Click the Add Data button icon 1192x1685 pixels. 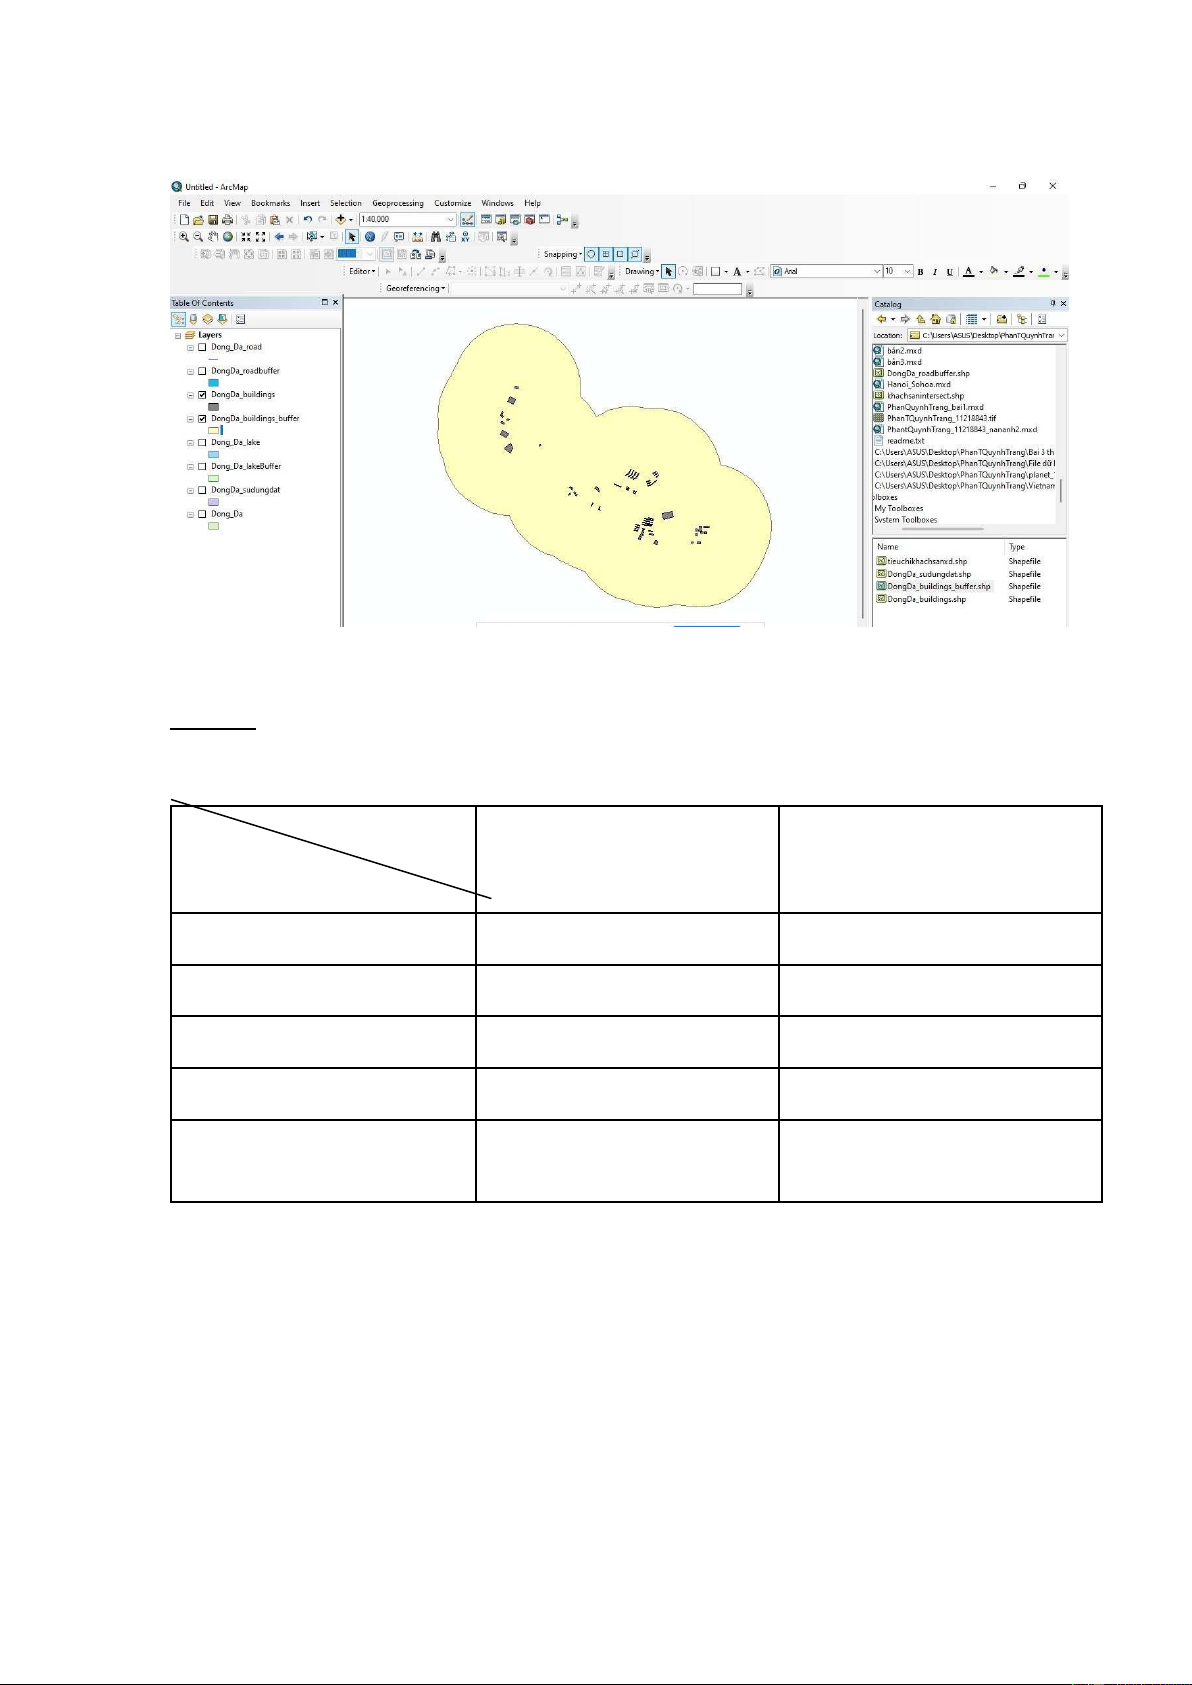click(x=341, y=220)
